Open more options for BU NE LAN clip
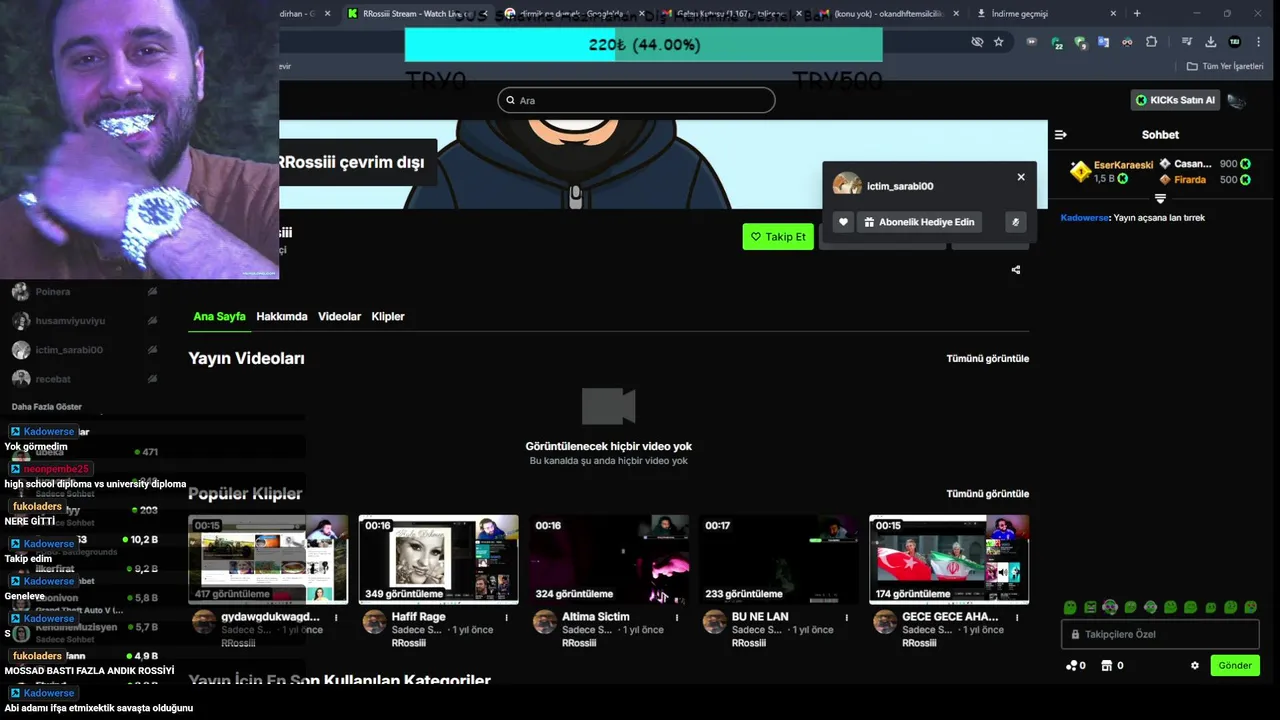 [847, 618]
